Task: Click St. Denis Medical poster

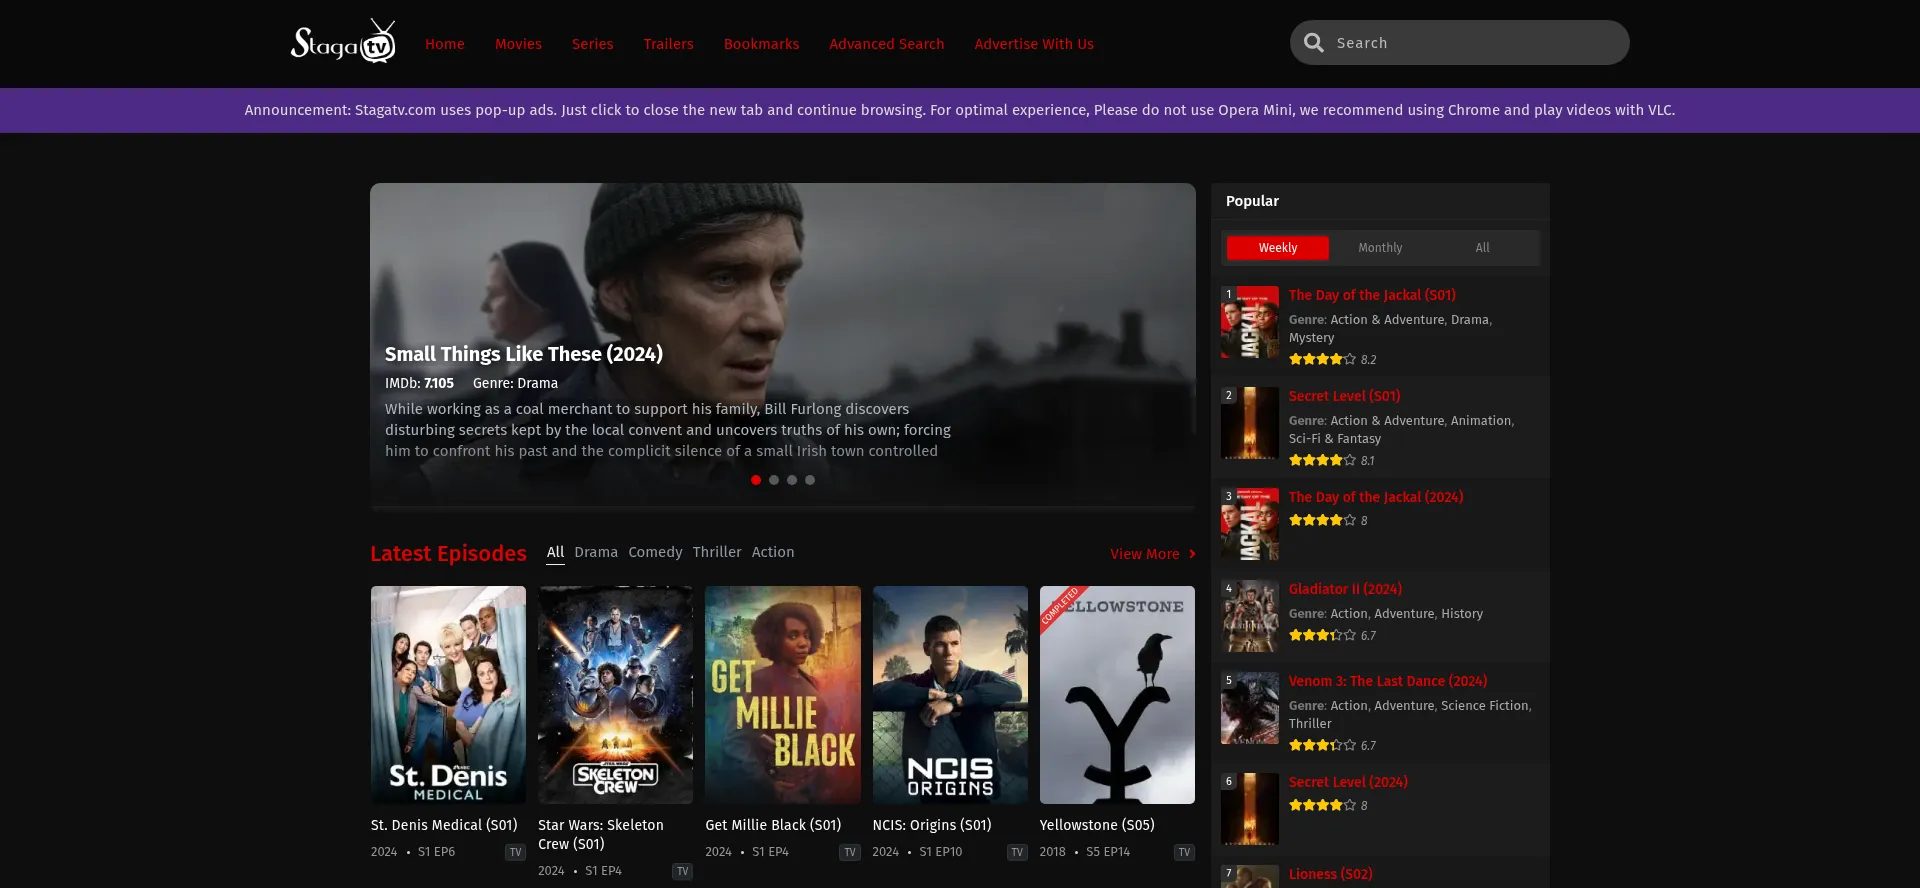Action: (x=448, y=695)
